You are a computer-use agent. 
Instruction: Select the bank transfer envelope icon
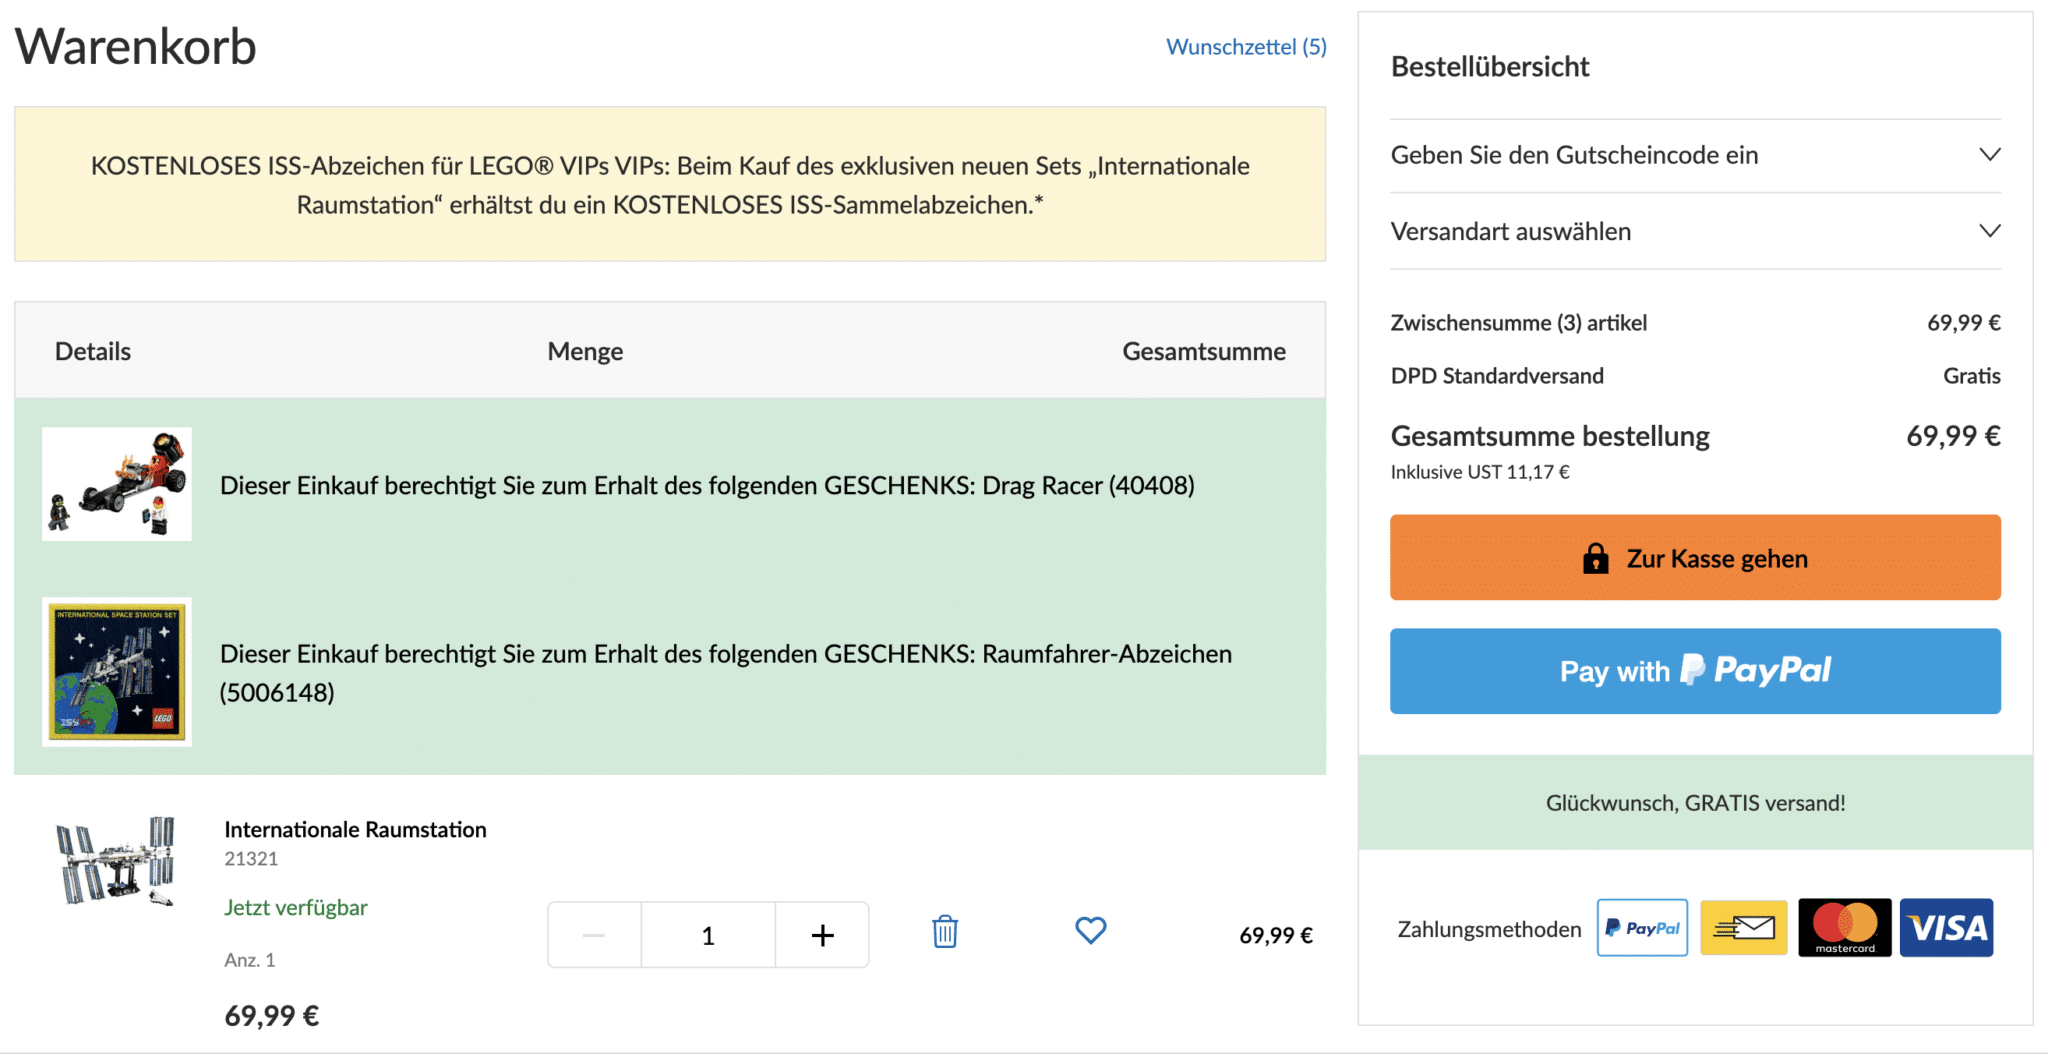pyautogui.click(x=1743, y=928)
